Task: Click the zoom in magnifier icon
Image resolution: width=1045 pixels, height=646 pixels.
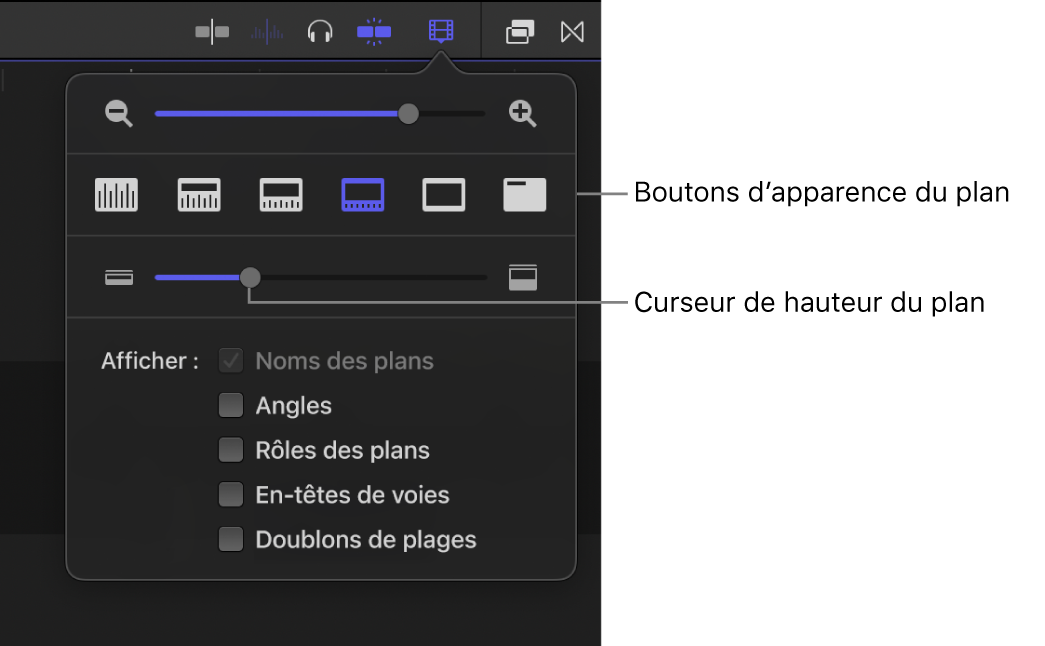Action: pyautogui.click(x=523, y=113)
